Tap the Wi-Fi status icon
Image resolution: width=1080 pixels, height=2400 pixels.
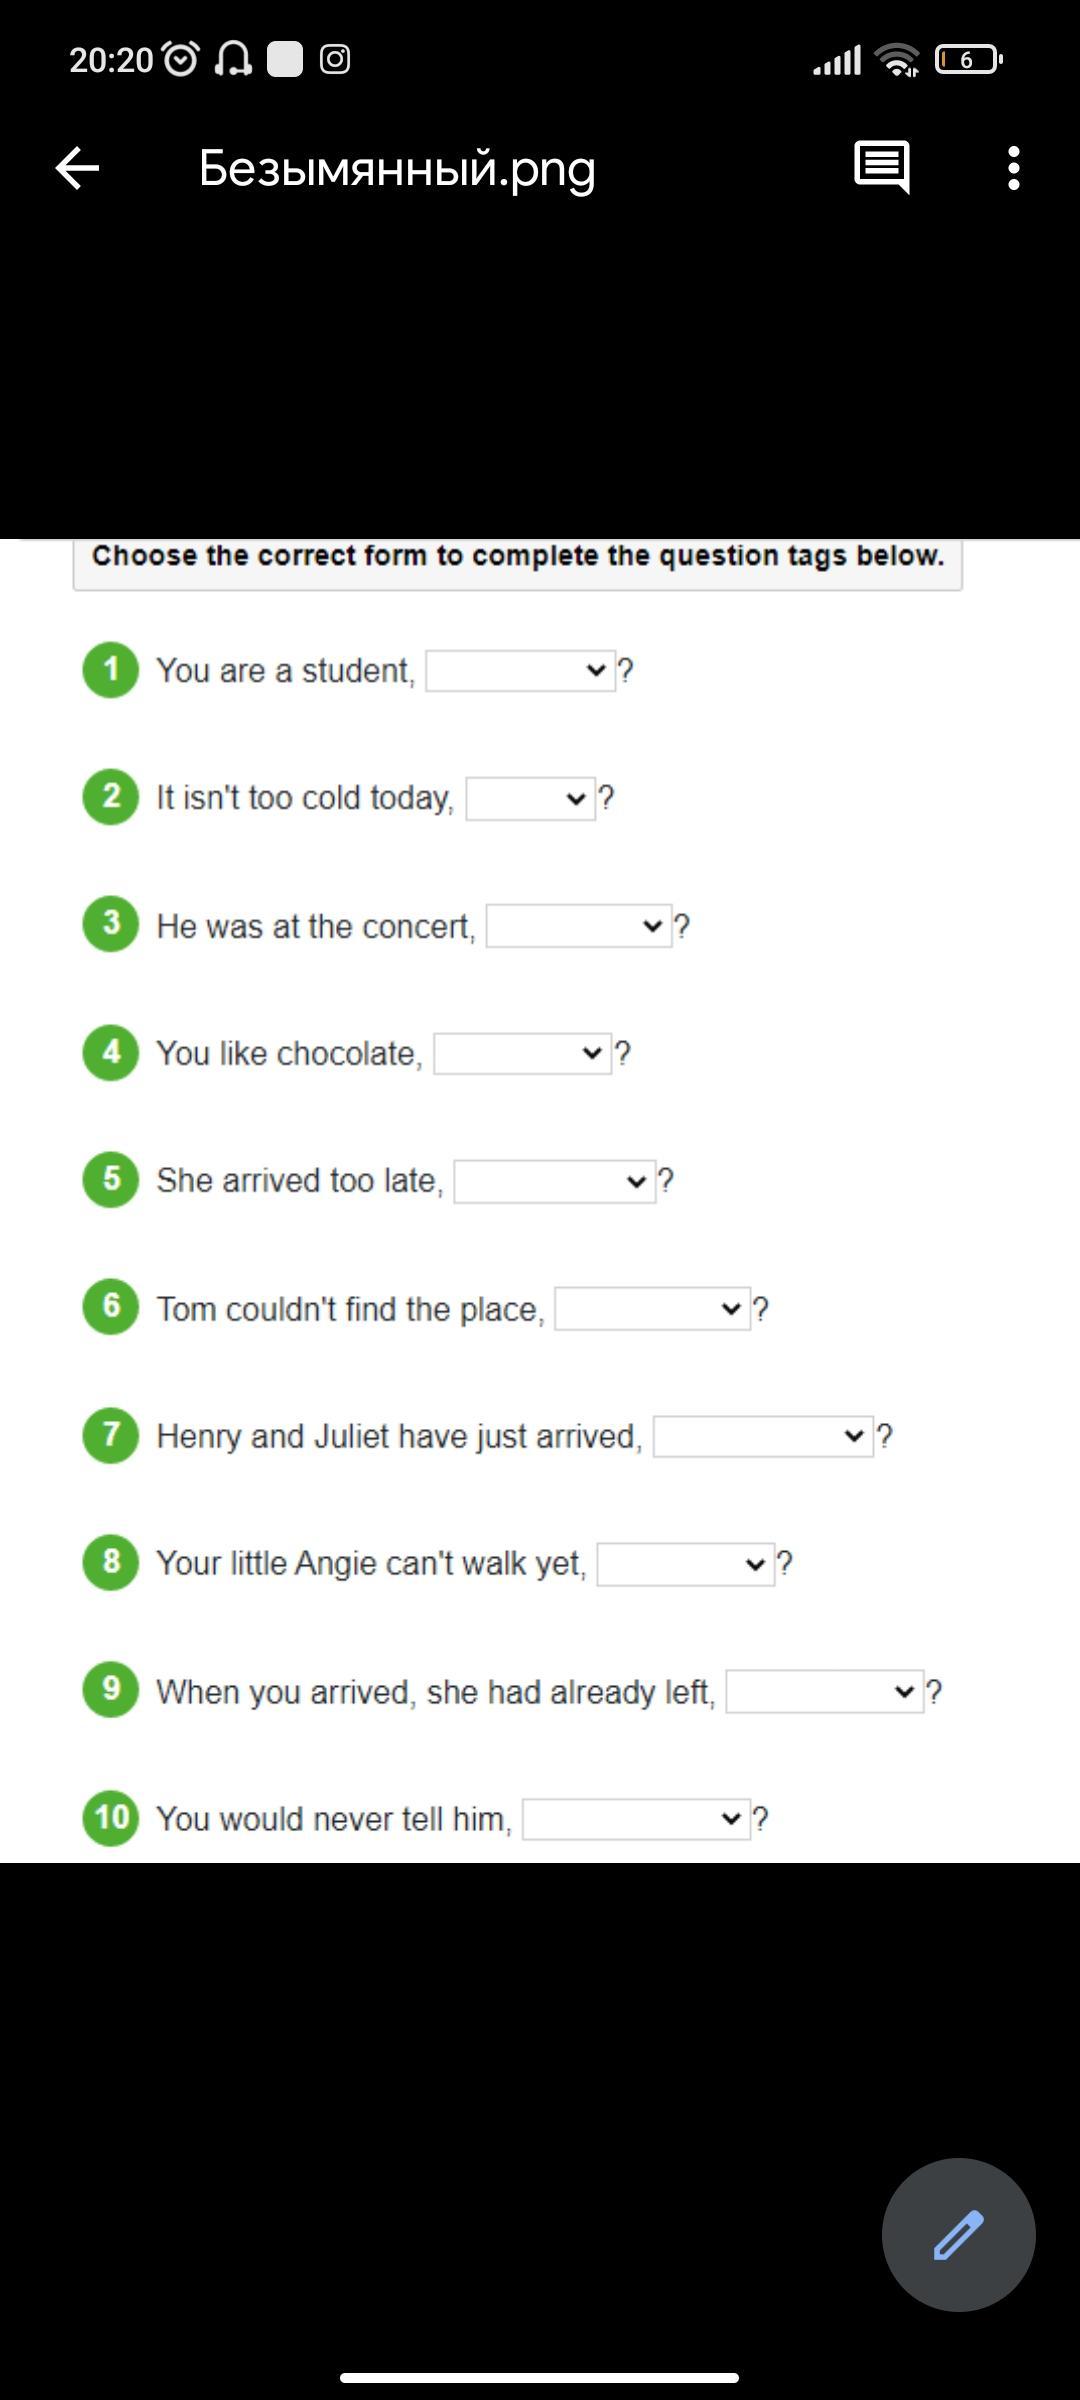(896, 60)
